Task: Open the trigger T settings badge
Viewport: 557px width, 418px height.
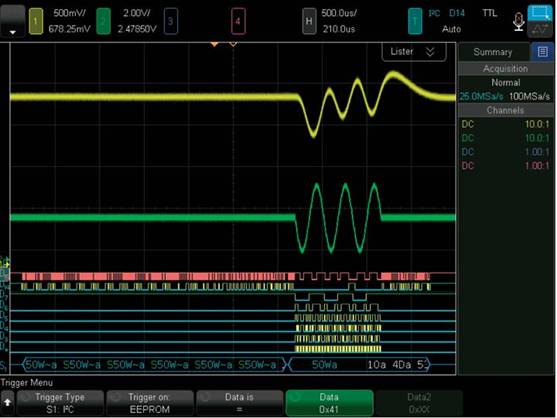Action: [415, 21]
